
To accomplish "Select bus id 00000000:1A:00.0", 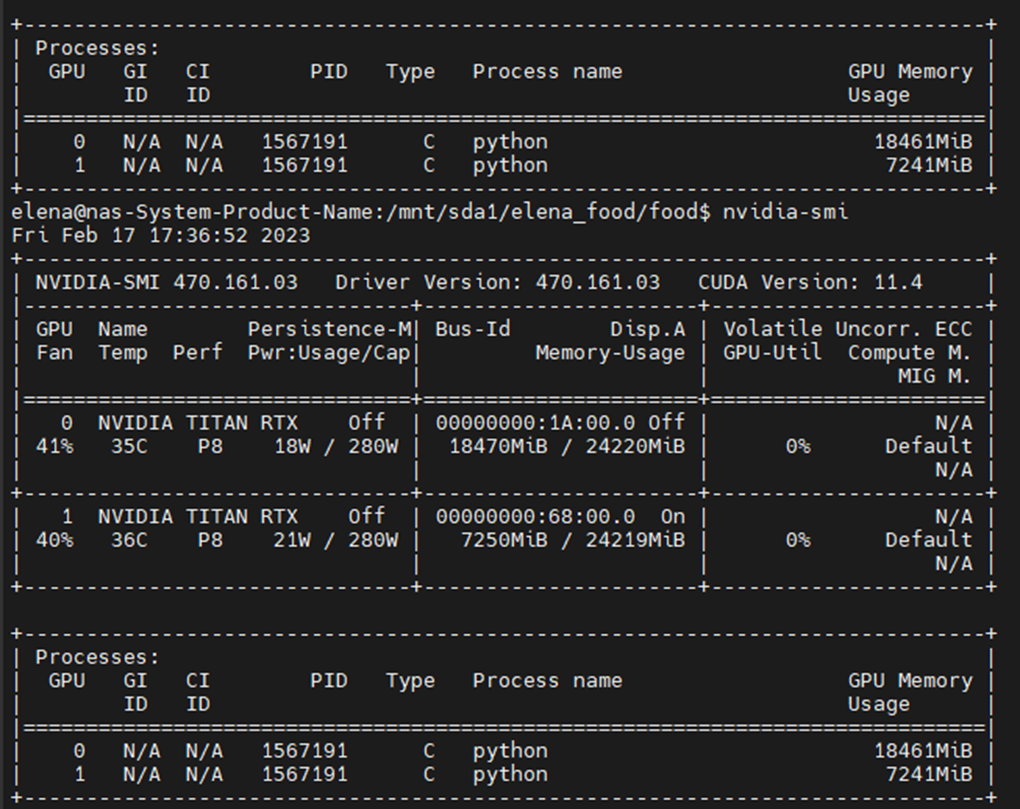I will 535,423.
